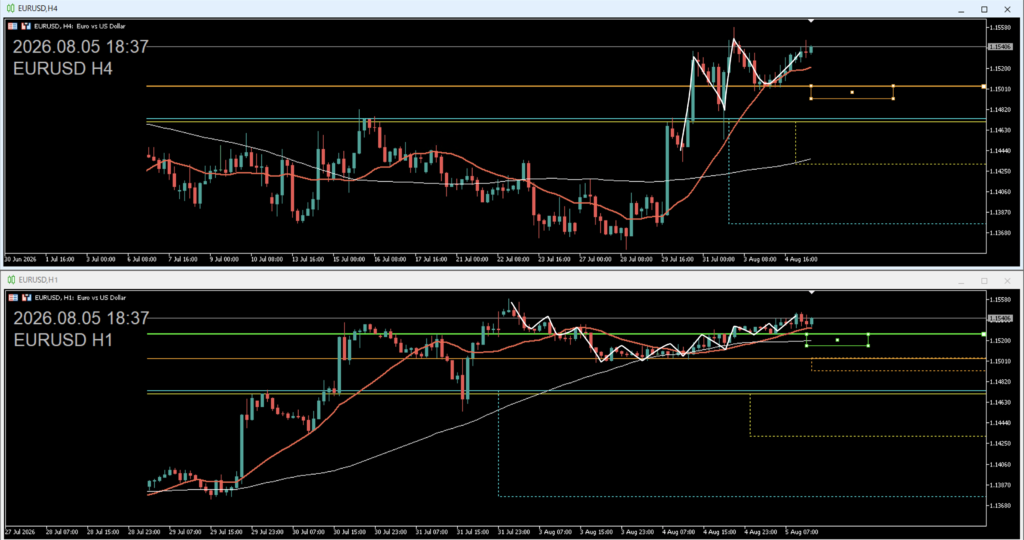Image resolution: width=1024 pixels, height=540 pixels.
Task: Click the '27 Jul 2026' date on H1 time axis
Action: 21,532
